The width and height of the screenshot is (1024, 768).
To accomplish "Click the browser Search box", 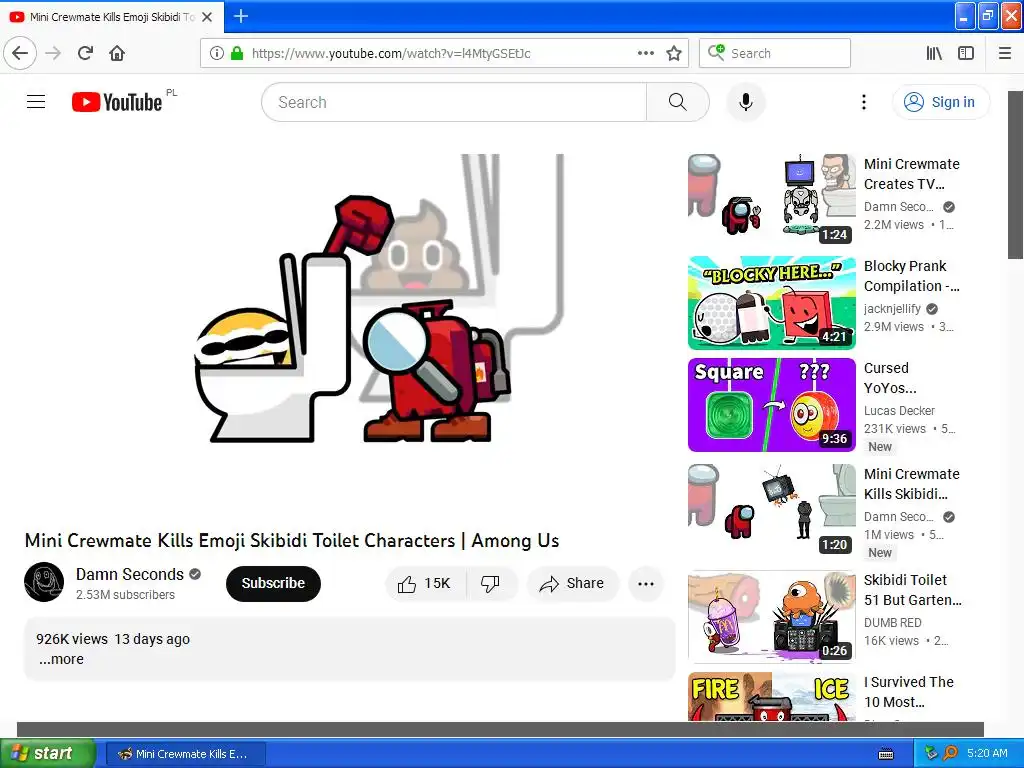I will click(x=775, y=53).
